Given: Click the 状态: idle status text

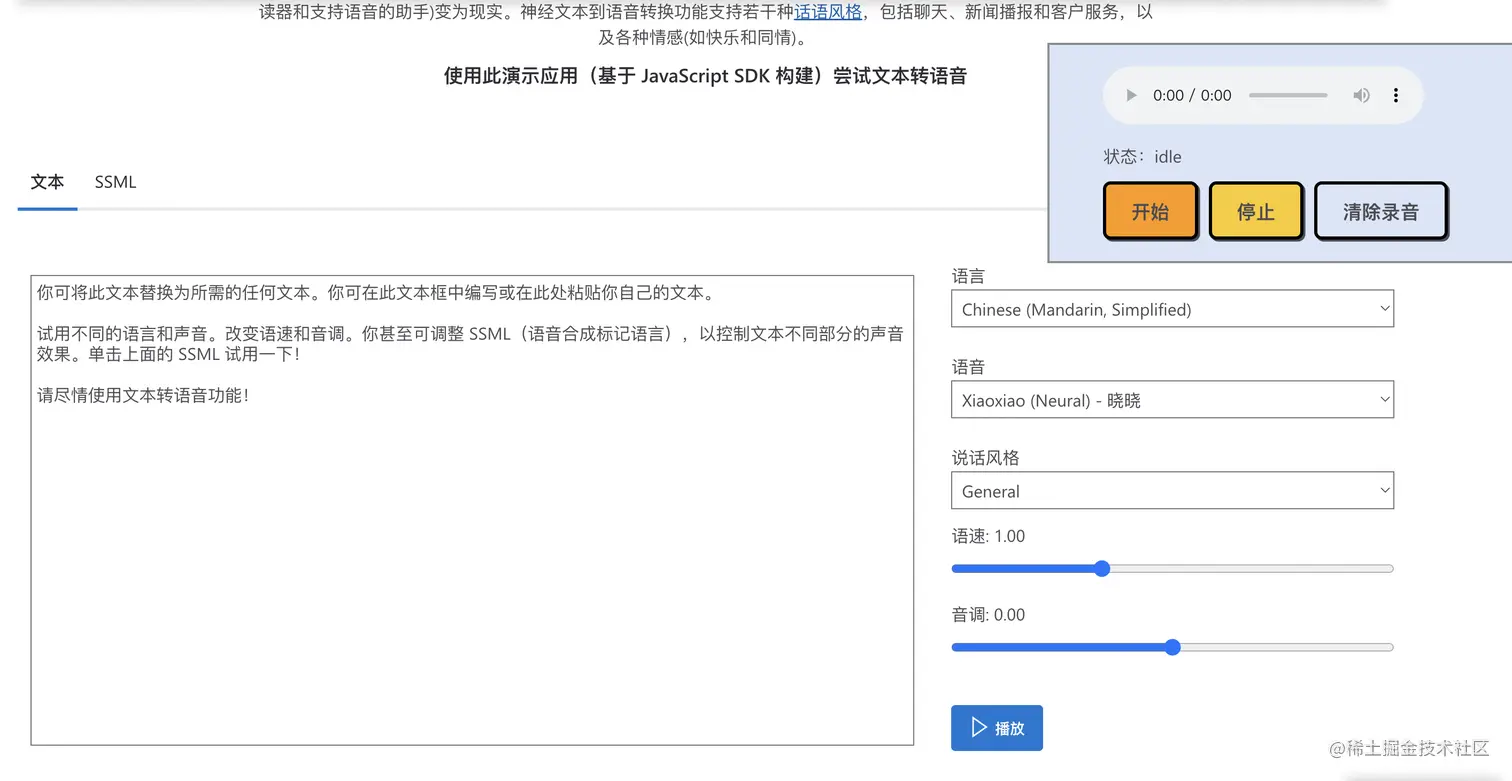Looking at the screenshot, I should click(1142, 157).
